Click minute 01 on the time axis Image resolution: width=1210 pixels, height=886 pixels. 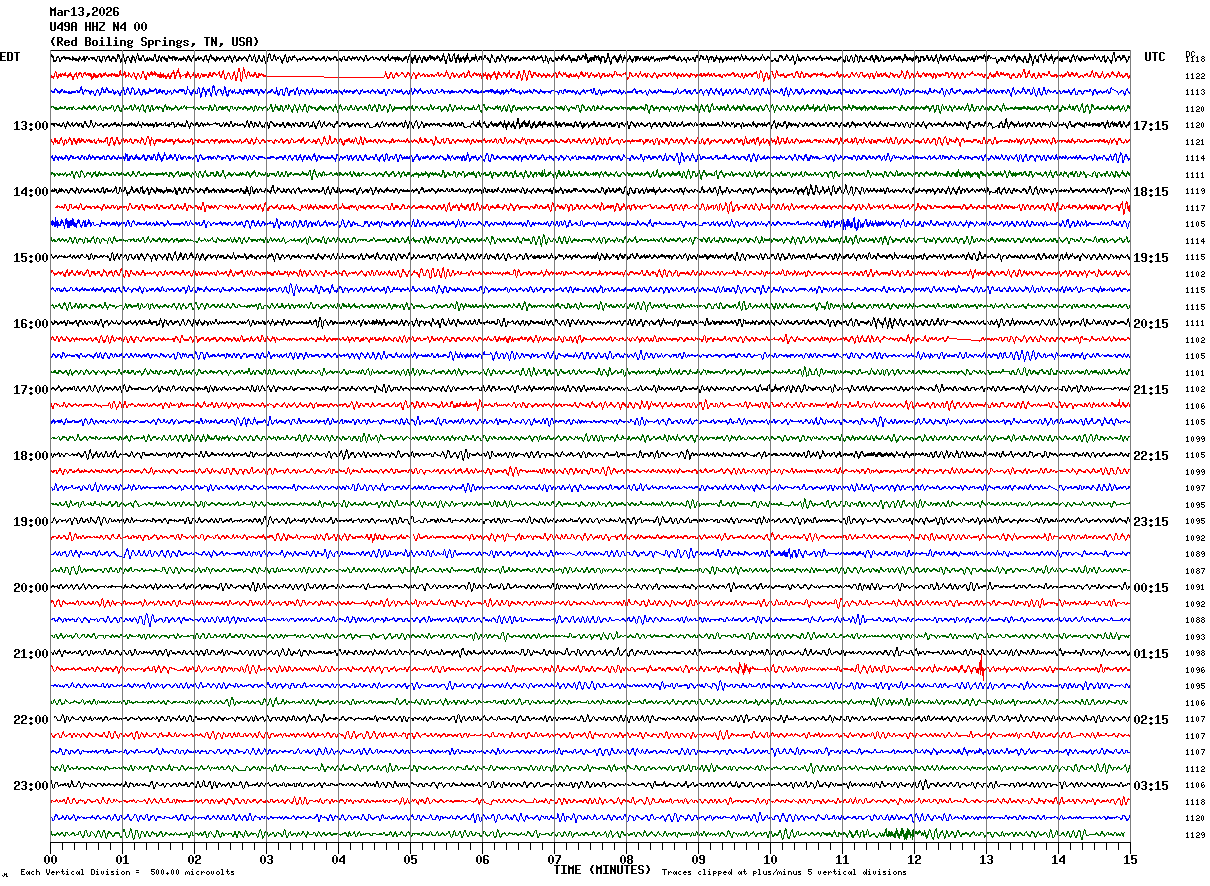point(122,859)
